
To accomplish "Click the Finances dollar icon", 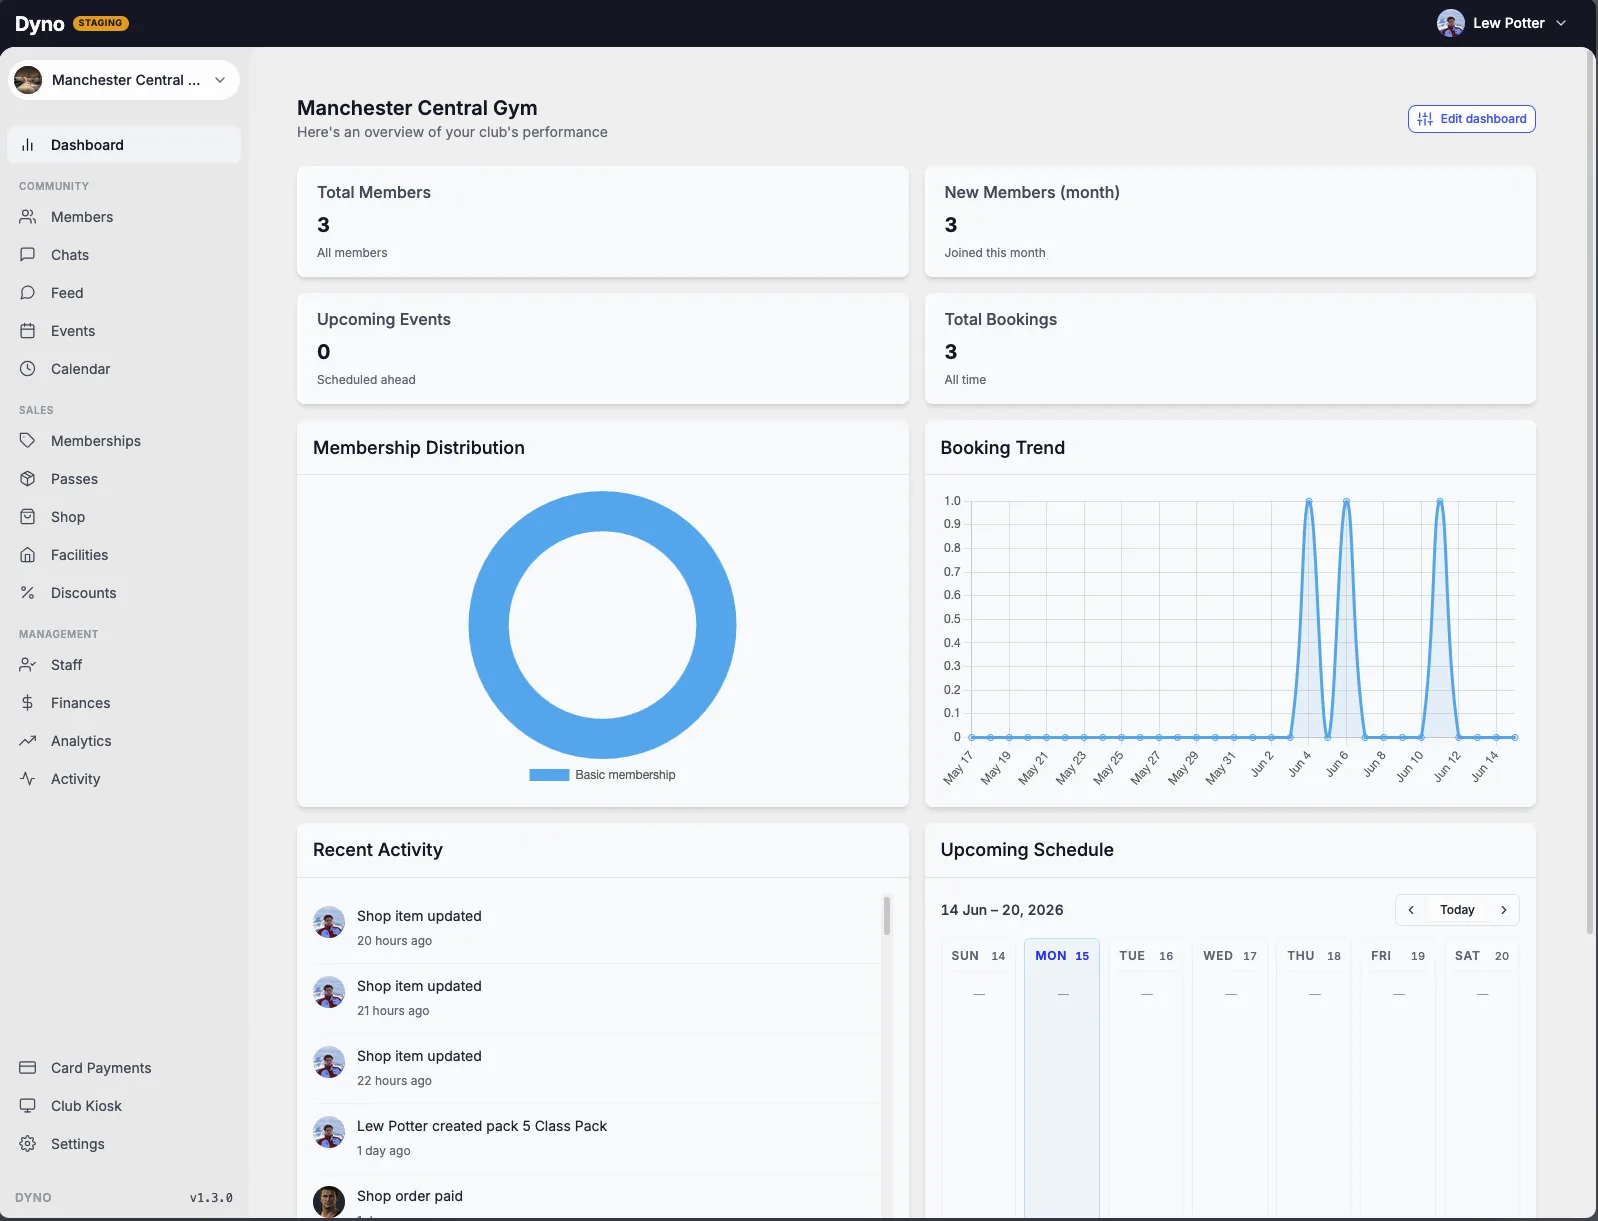I will pyautogui.click(x=28, y=703).
